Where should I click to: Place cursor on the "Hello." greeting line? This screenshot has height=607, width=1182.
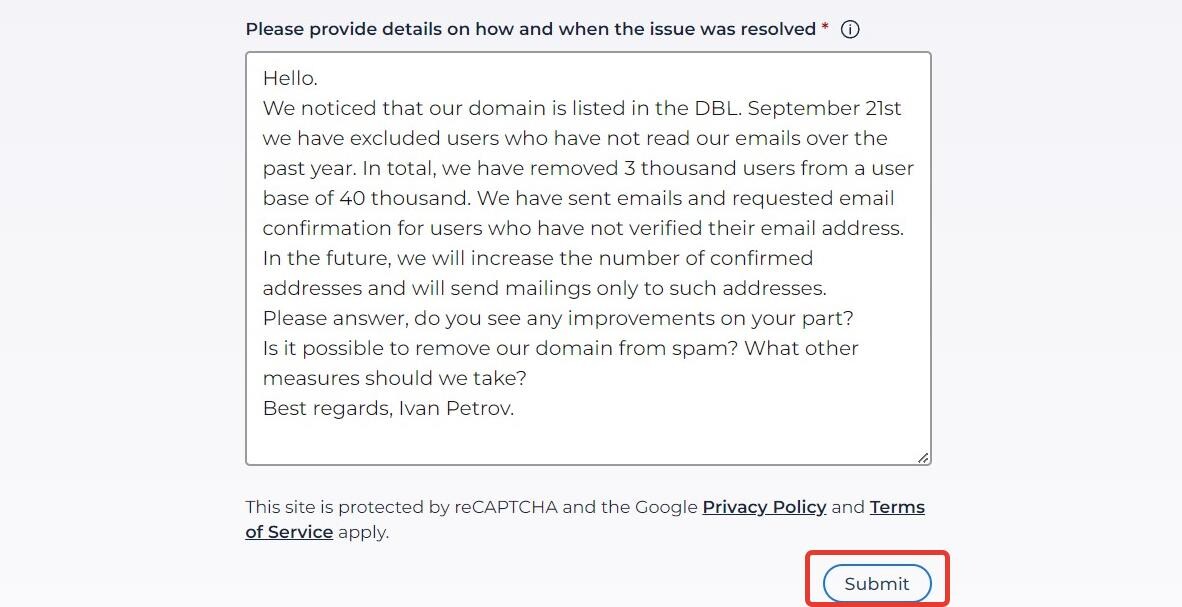pos(290,78)
